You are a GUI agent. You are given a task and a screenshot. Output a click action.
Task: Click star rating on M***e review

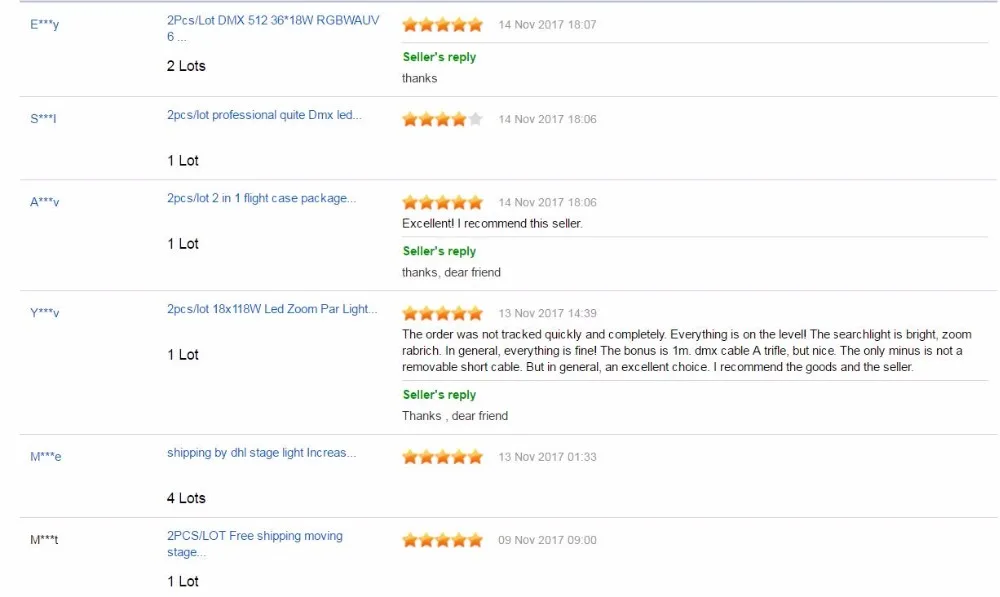(443, 457)
